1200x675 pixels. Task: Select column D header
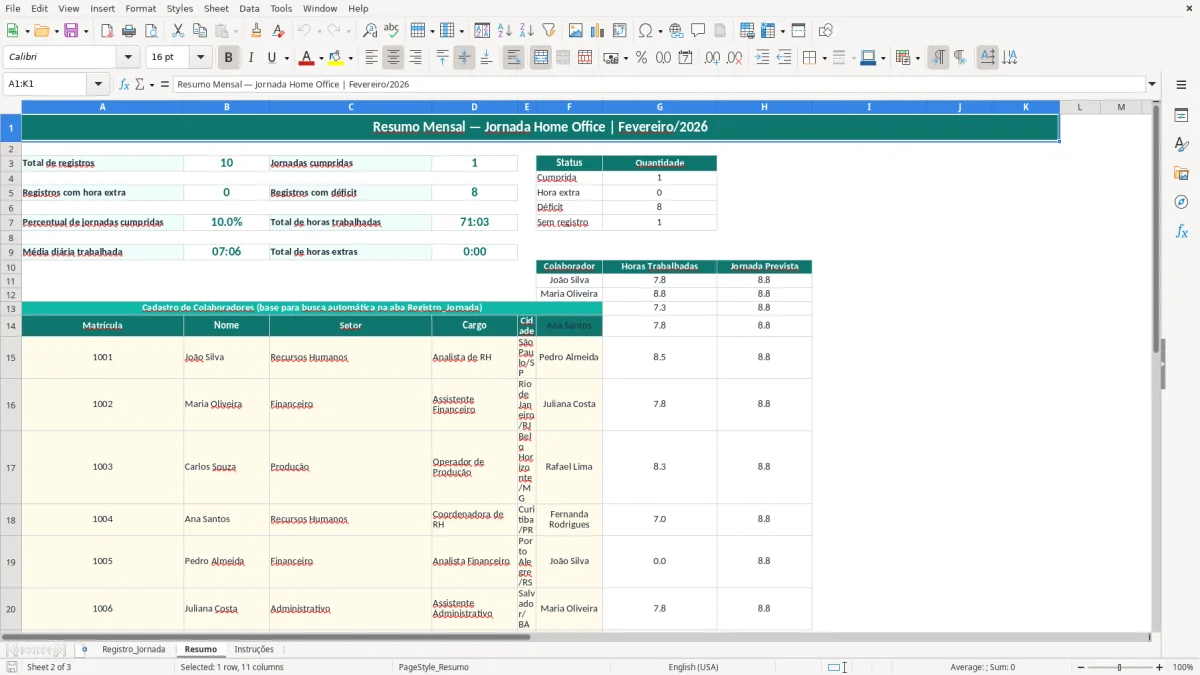474,106
